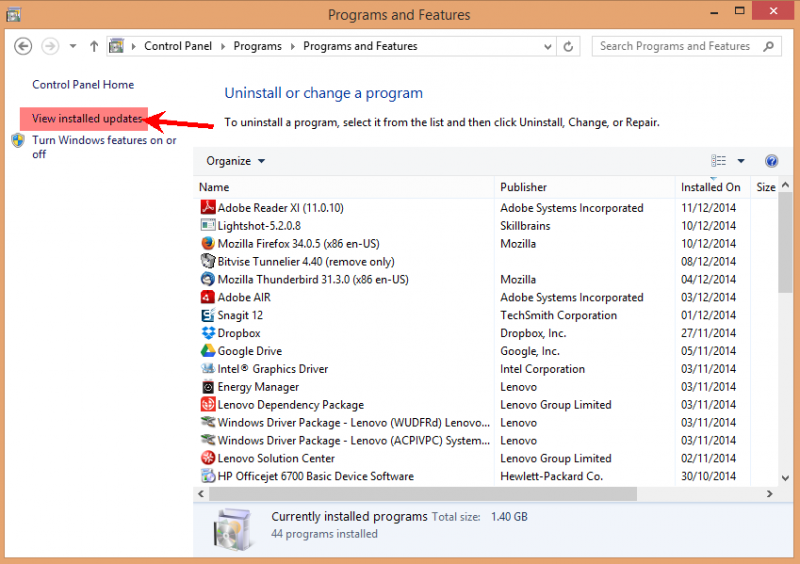Select the Adobe AIR icon
This screenshot has height=564, width=800.
(208, 297)
